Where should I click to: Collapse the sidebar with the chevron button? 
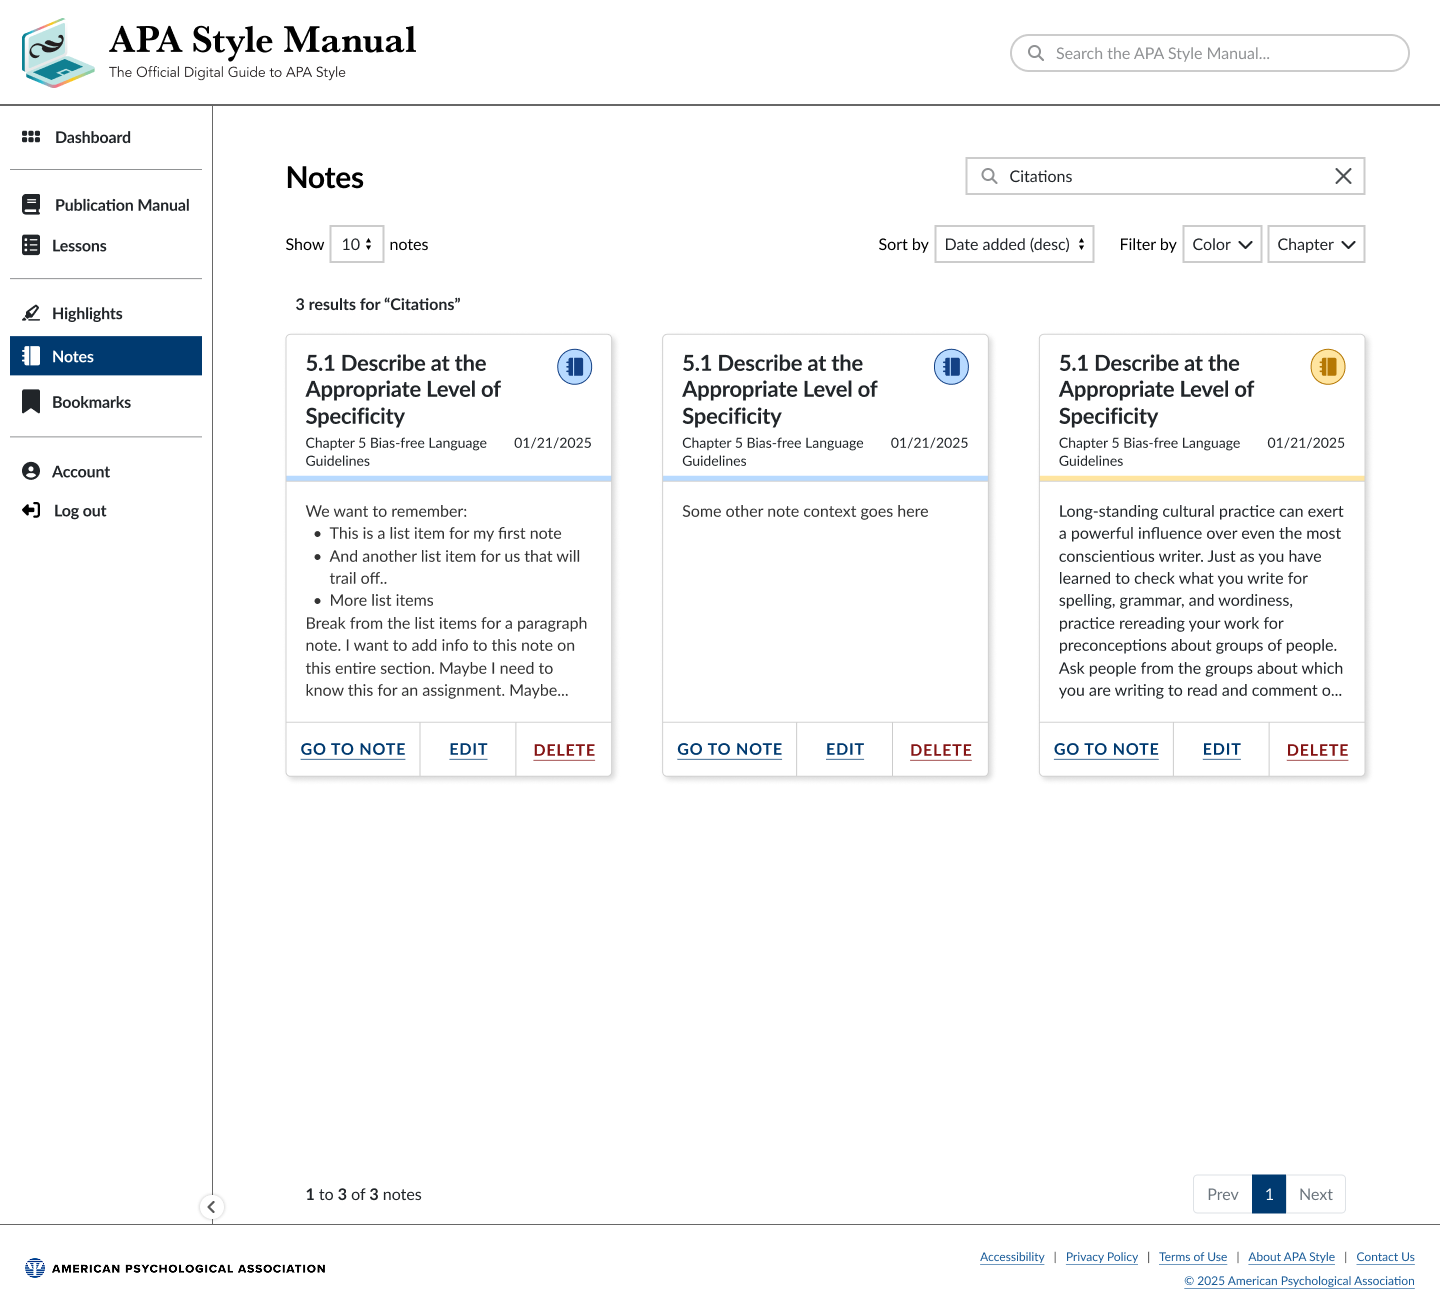211,1207
